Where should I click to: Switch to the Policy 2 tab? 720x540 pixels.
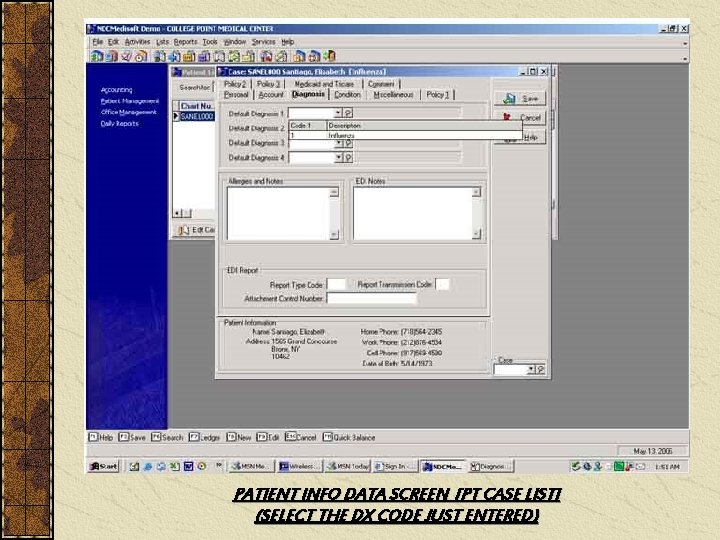coord(235,84)
